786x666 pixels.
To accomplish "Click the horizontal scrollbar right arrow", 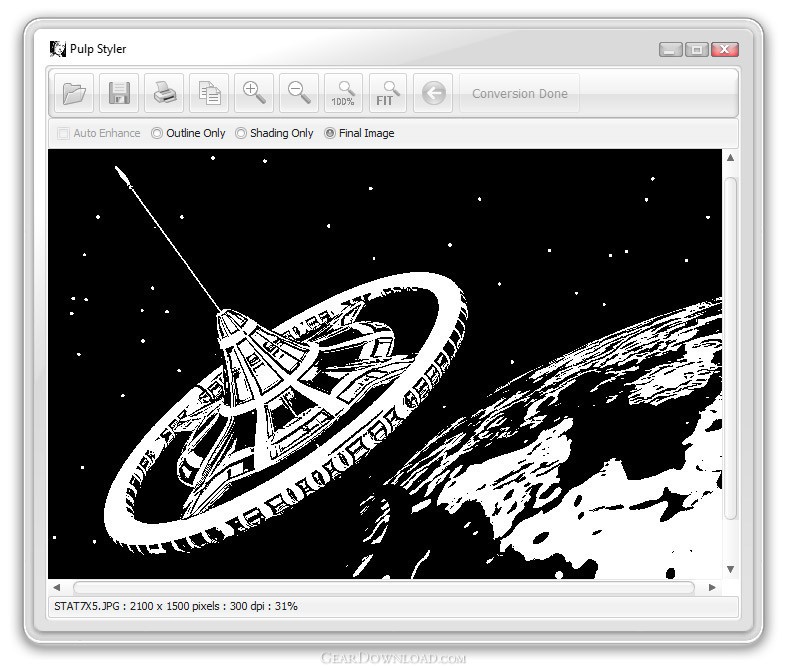I will 712,587.
